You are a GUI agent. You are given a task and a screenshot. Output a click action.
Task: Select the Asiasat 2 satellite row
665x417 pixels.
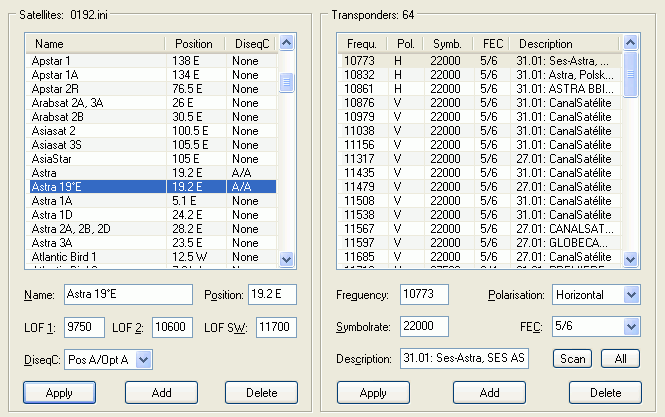(153, 131)
